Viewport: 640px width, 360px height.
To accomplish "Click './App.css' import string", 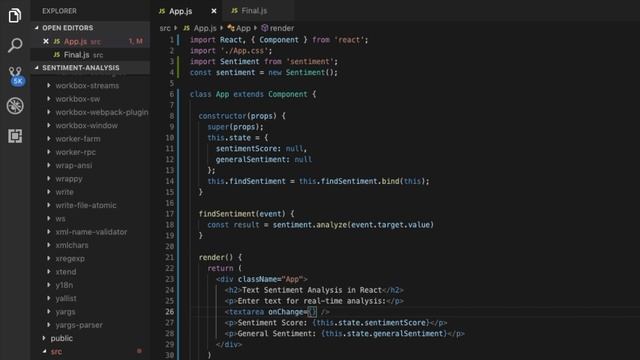I will coord(244,51).
